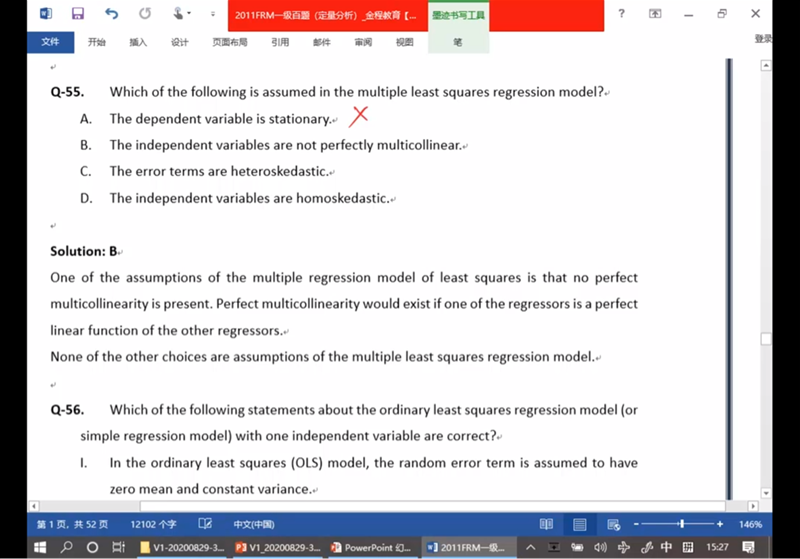Click the volume speaker tray icon

[600, 547]
